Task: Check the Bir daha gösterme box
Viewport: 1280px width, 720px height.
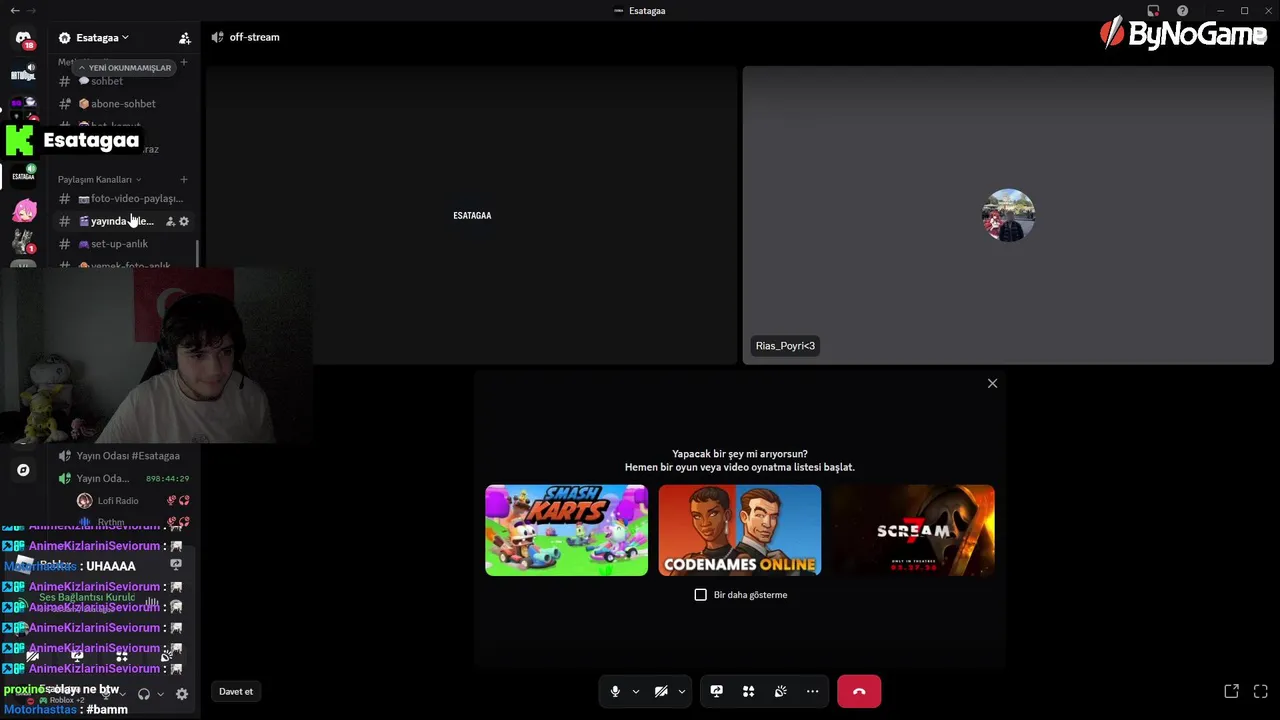Action: pyautogui.click(x=700, y=595)
